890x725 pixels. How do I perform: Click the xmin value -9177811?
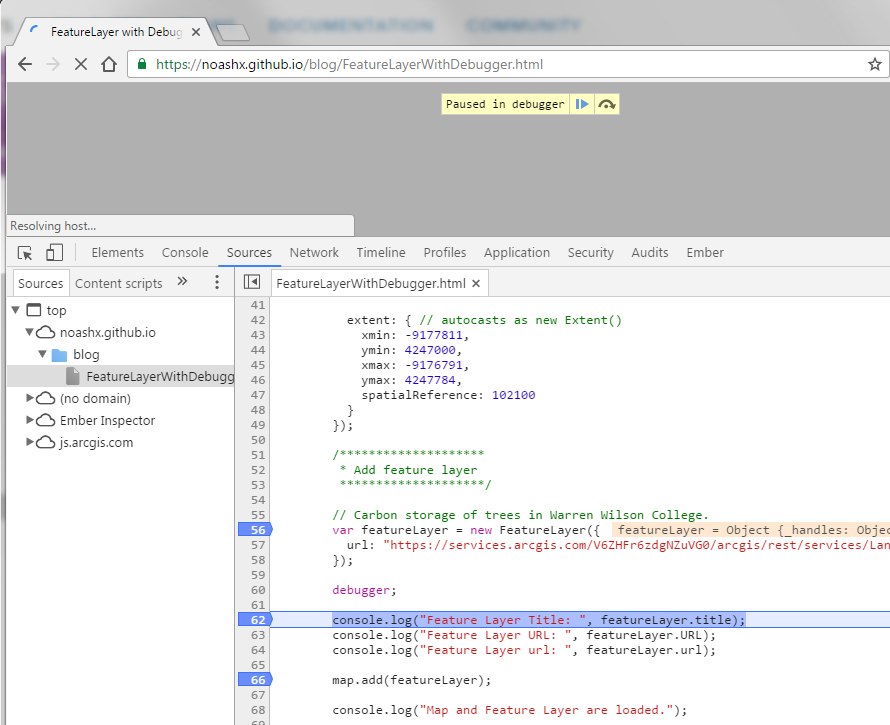click(433, 335)
